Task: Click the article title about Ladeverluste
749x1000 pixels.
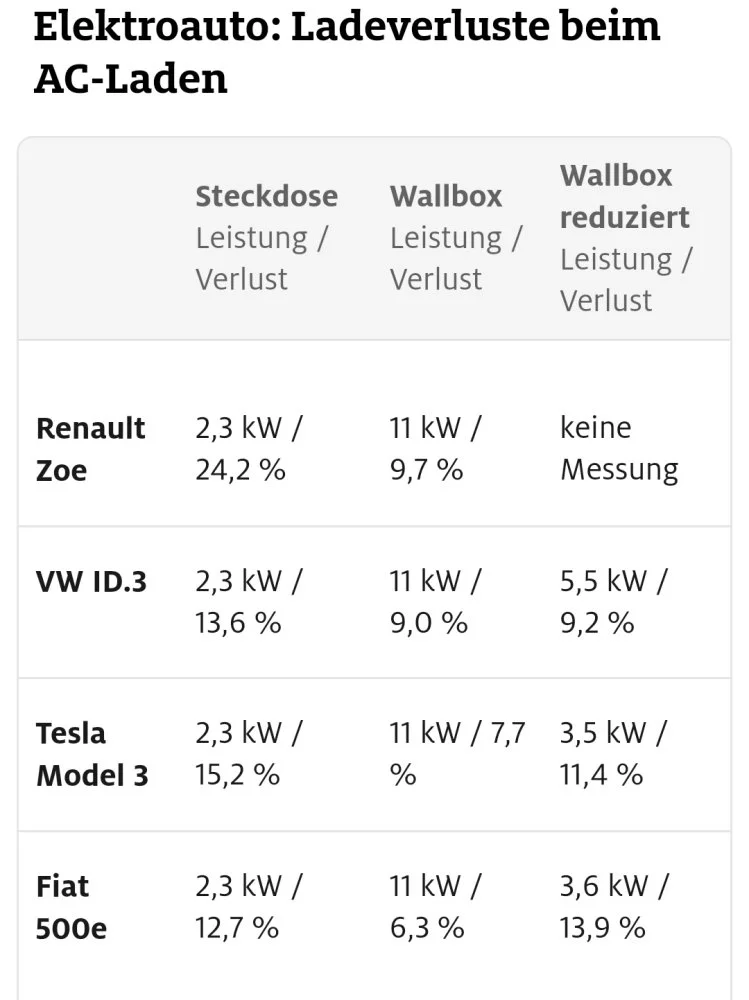Action: (x=347, y=52)
